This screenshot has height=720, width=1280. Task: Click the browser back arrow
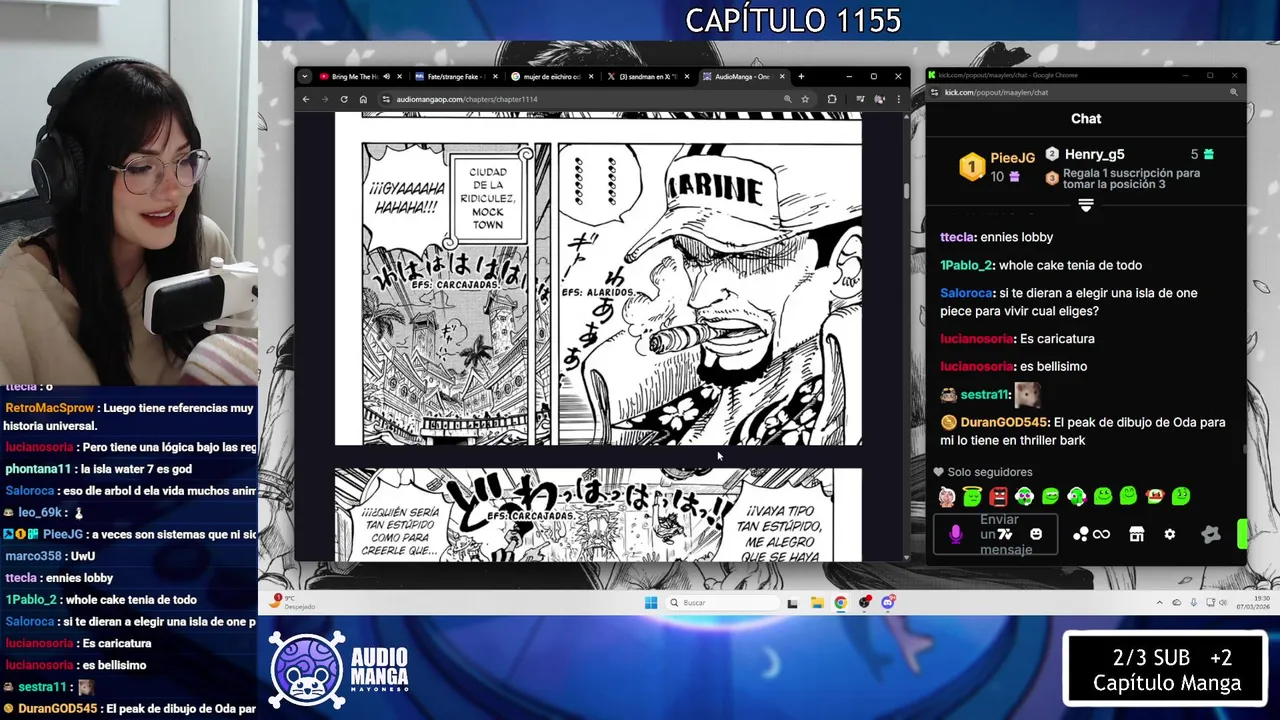(x=308, y=99)
